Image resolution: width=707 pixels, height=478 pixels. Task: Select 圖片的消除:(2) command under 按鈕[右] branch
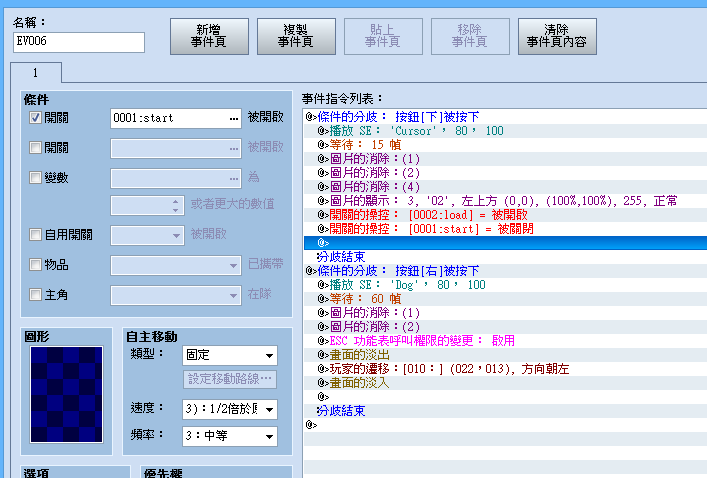tap(505, 326)
